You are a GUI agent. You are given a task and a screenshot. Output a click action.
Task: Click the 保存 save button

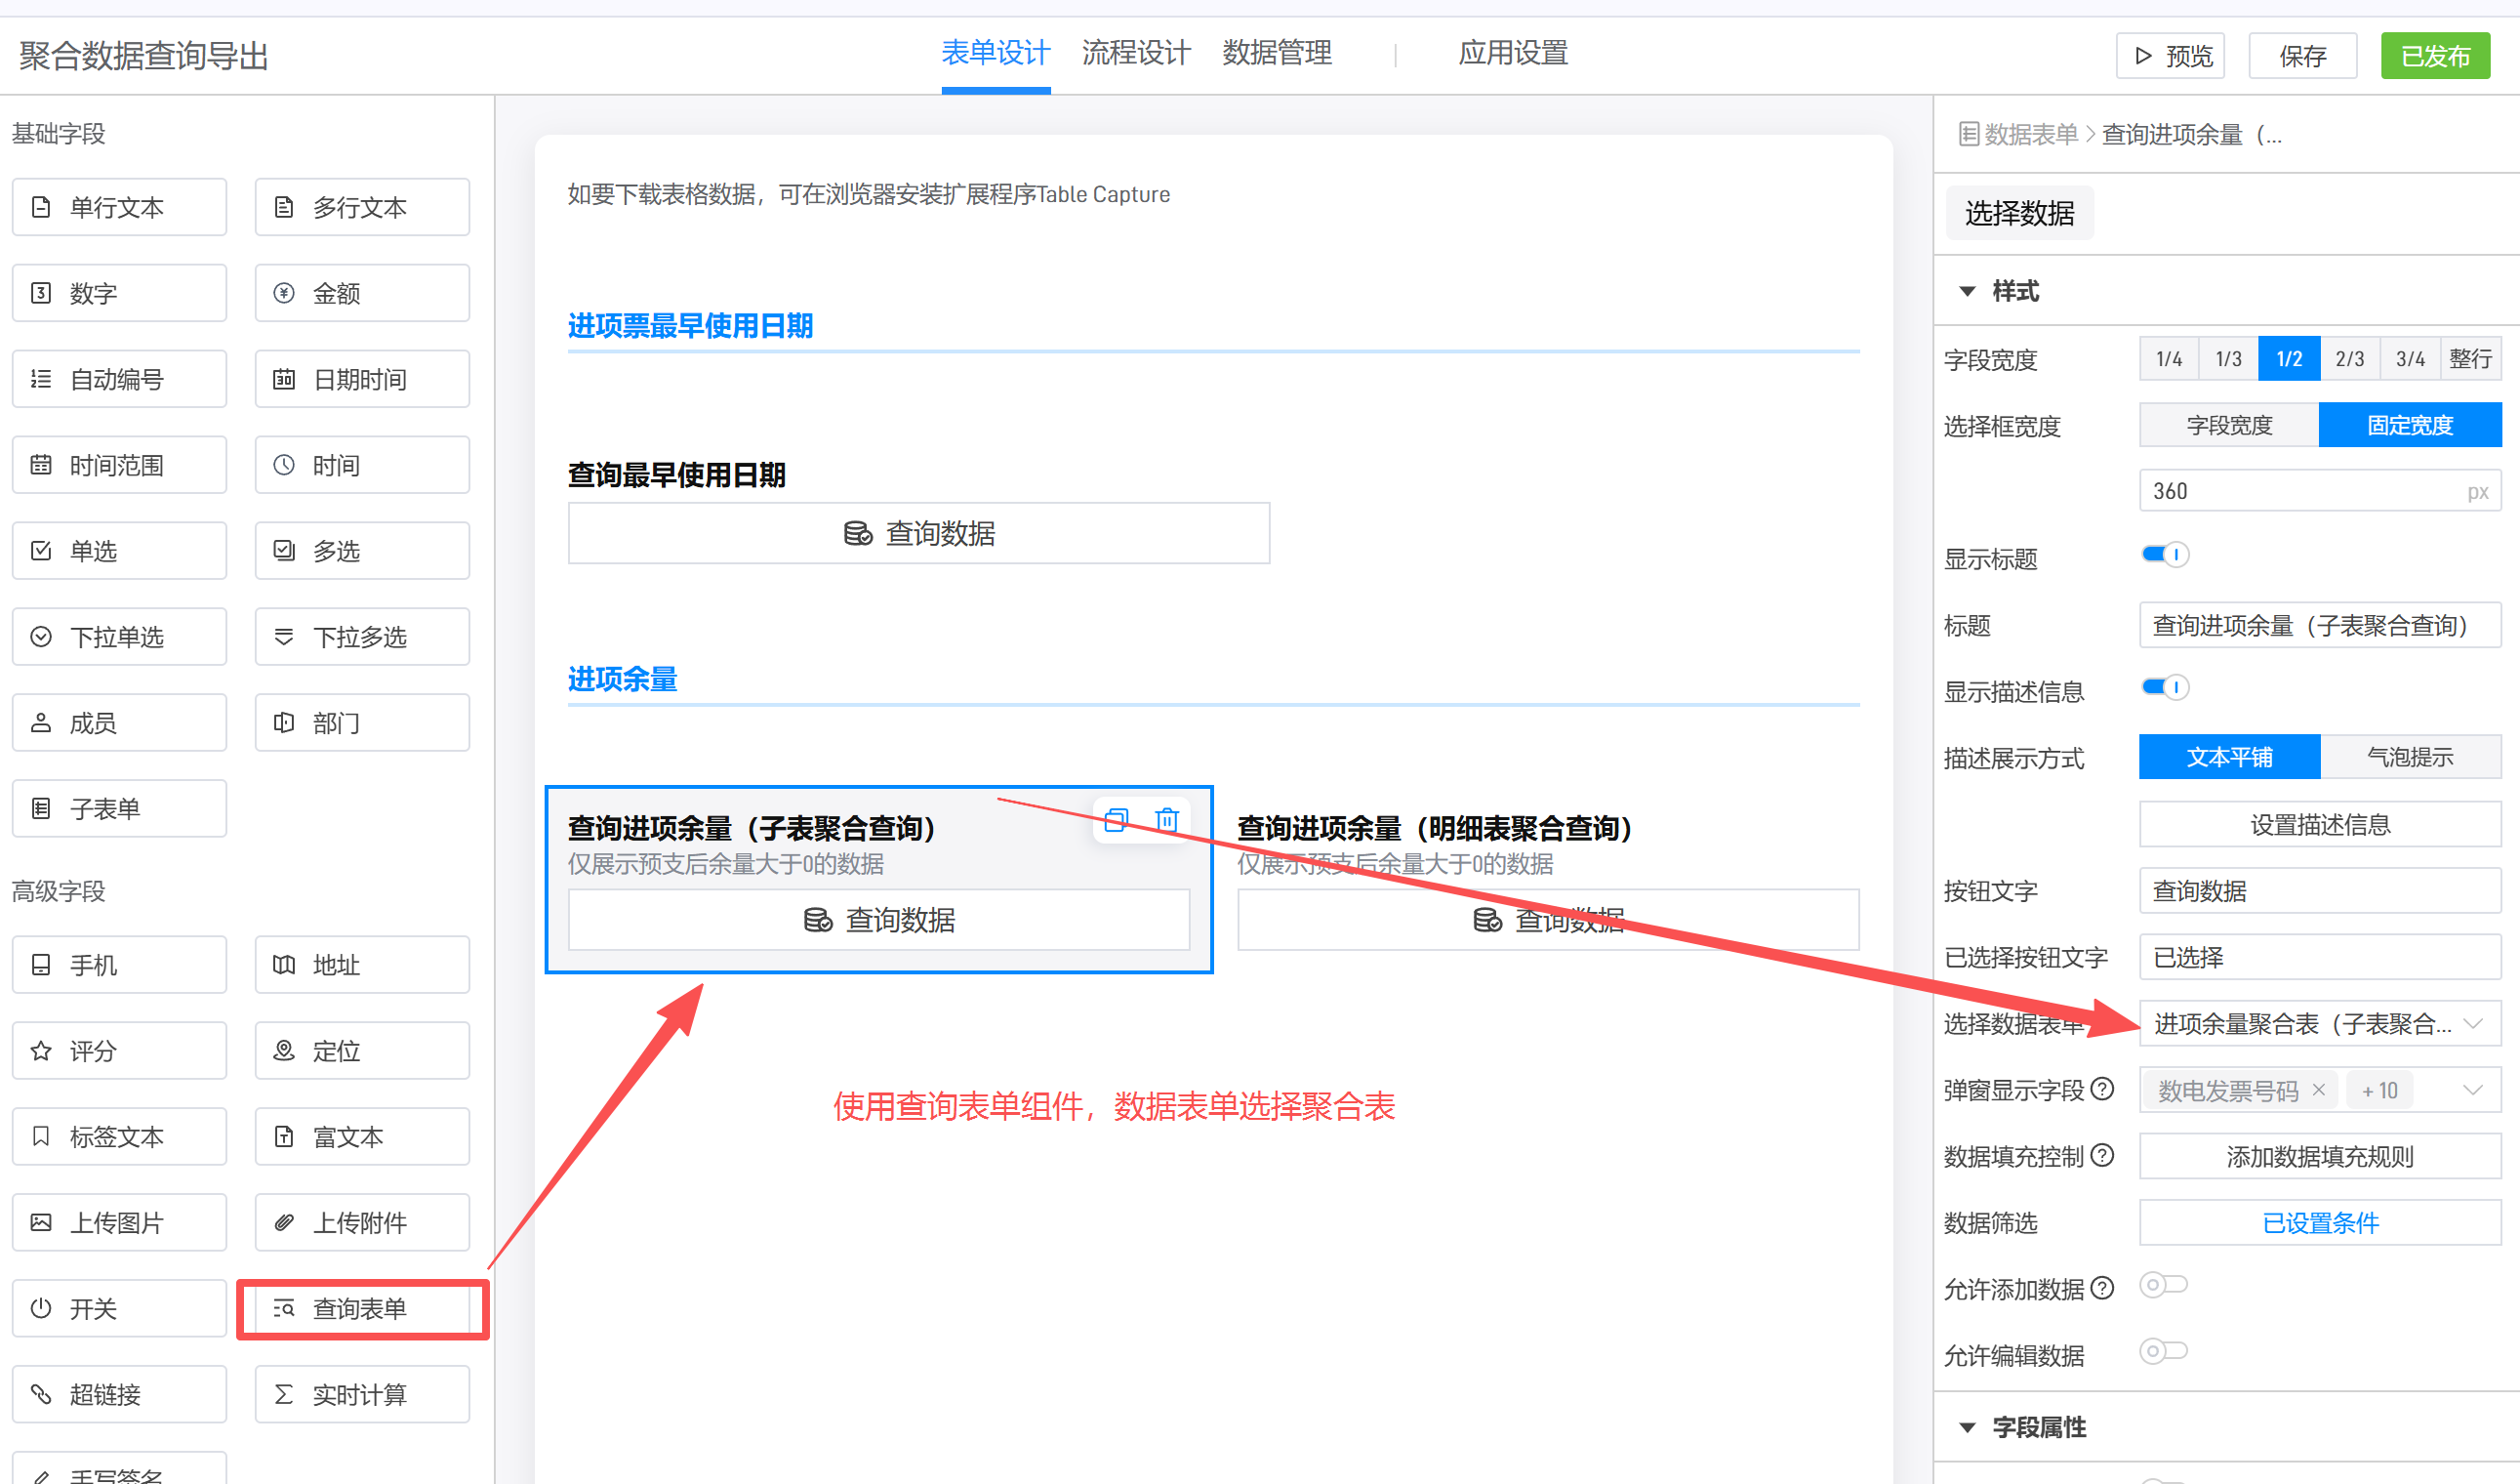2303,56
